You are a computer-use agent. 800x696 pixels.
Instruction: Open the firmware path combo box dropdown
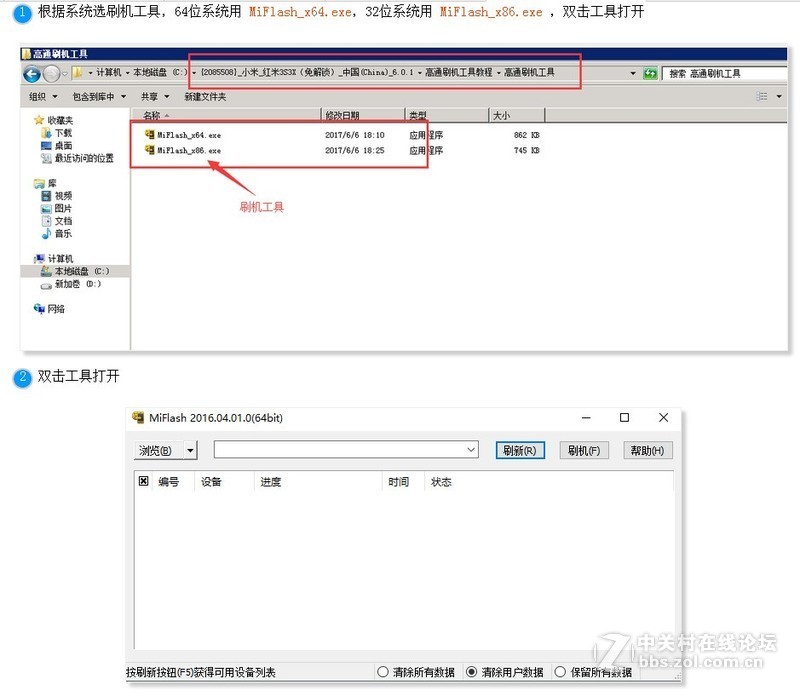pos(471,450)
